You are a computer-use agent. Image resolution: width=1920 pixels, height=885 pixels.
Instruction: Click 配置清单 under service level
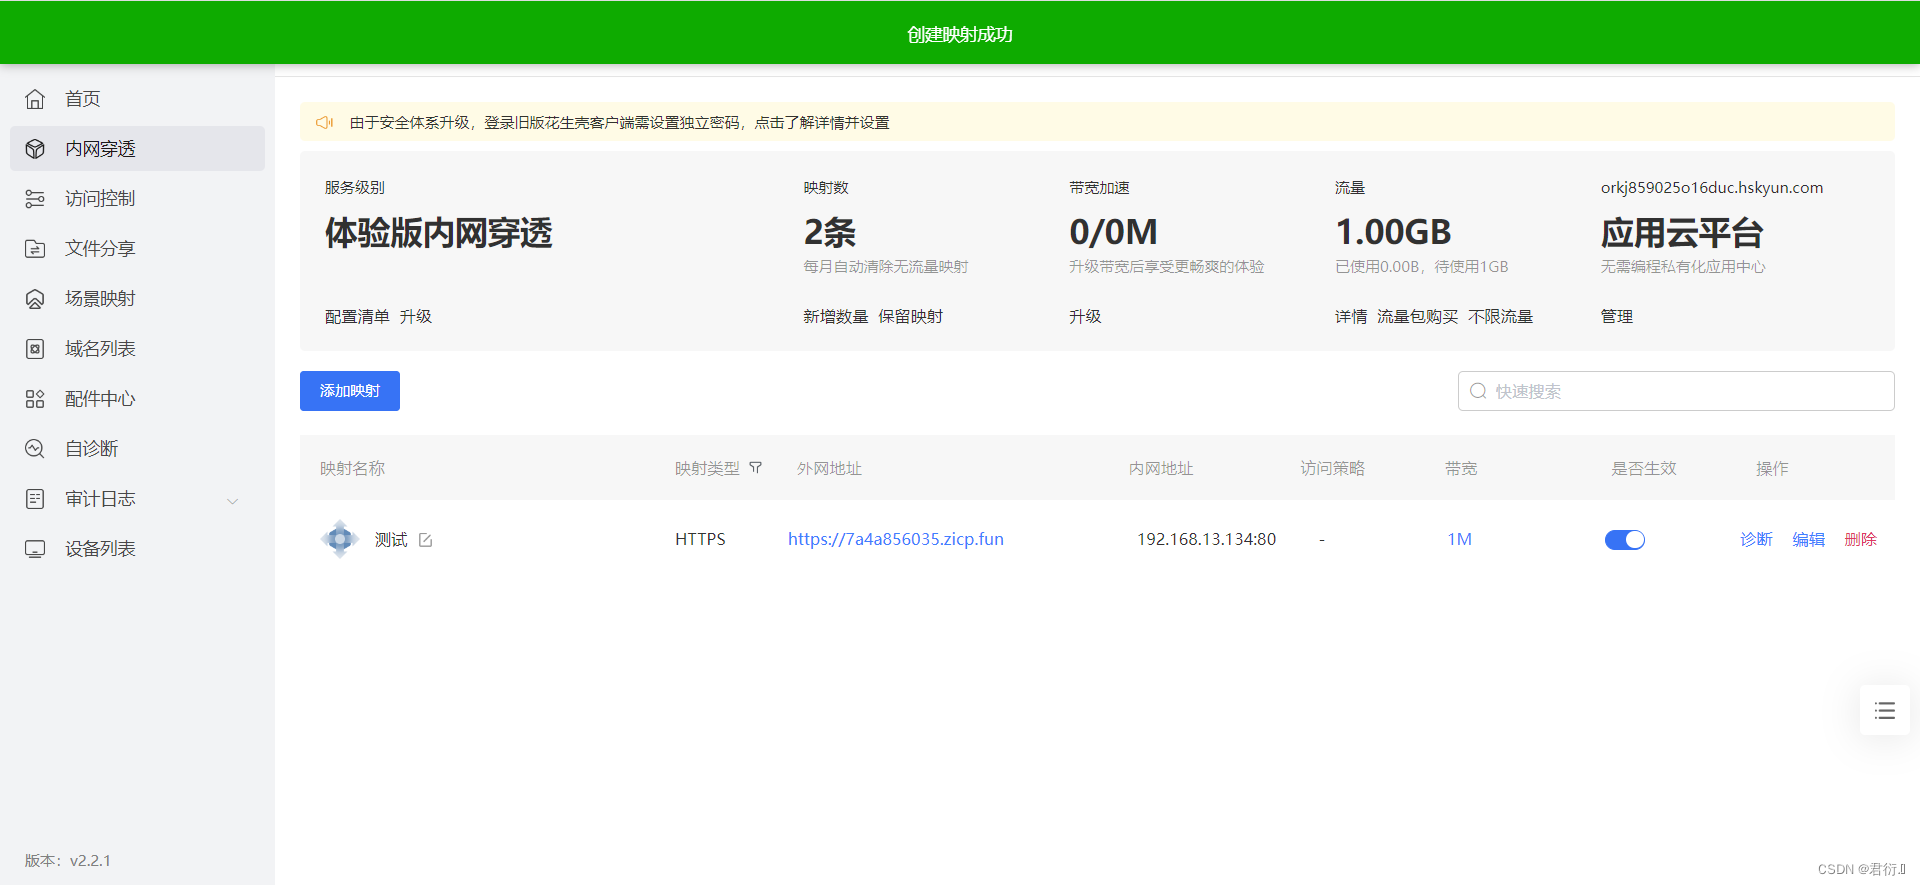pos(357,317)
